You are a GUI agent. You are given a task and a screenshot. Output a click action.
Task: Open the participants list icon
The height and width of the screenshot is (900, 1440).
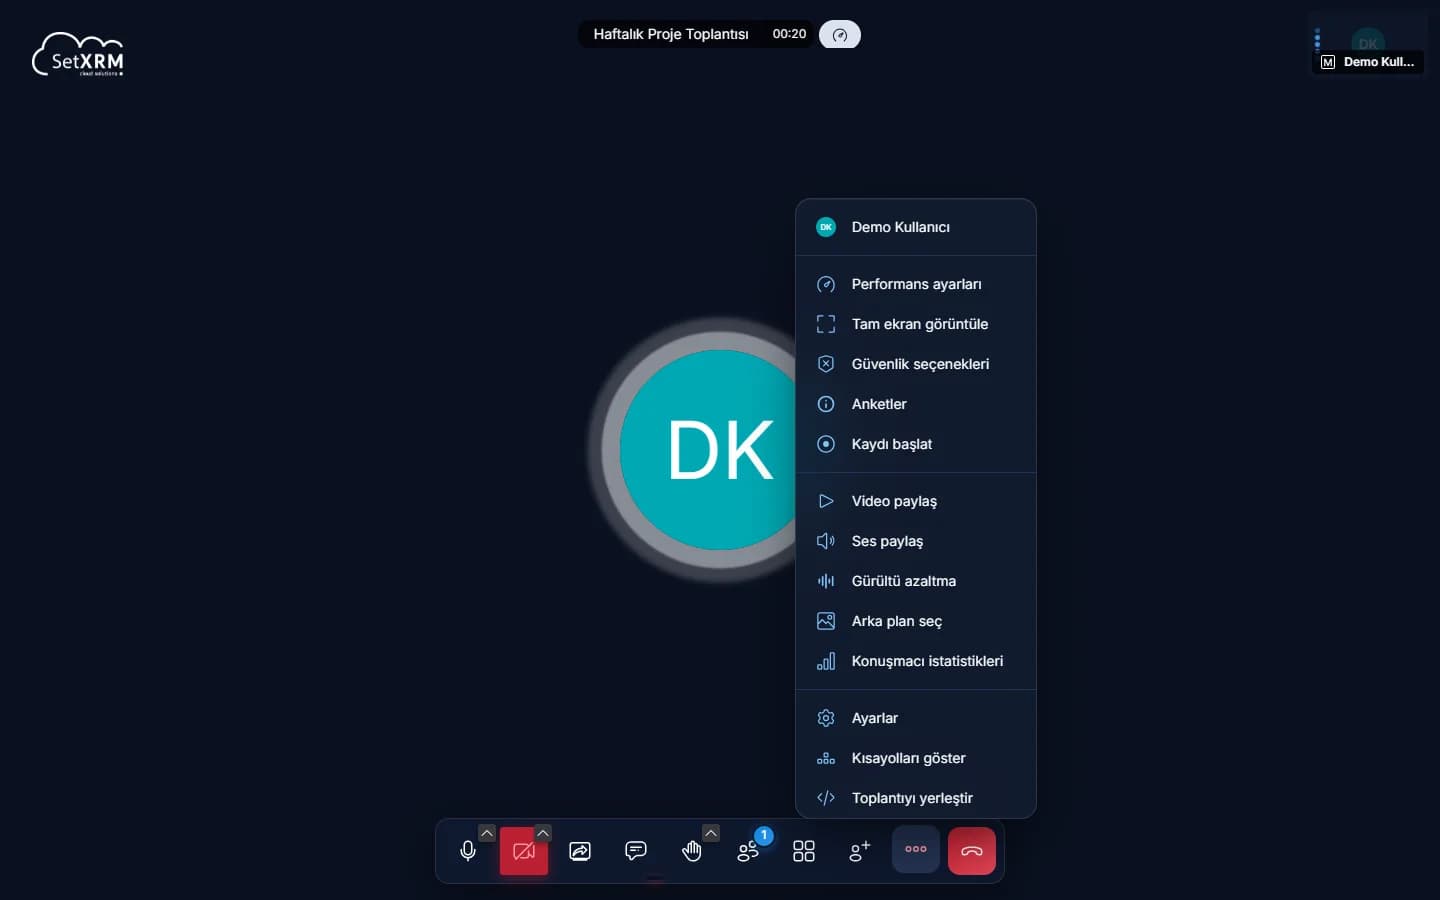748,851
